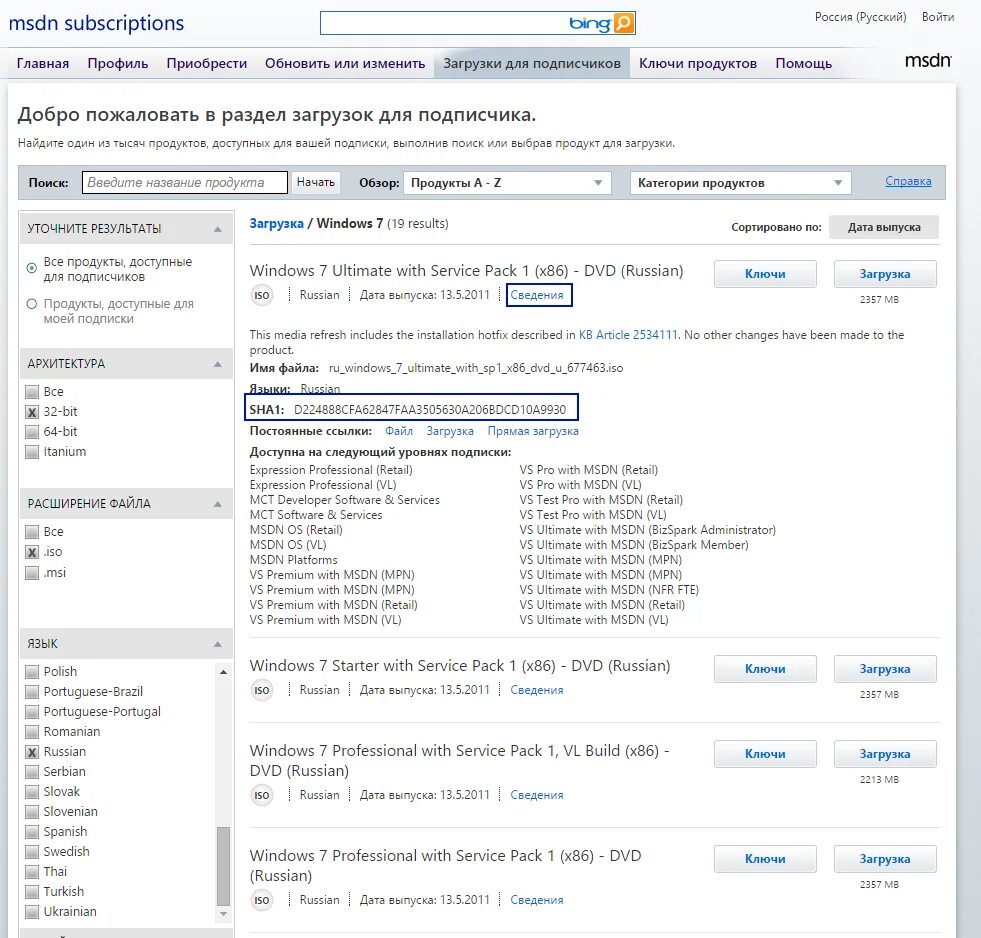Click Загрузка button for Windows 7 Ultimate
This screenshot has height=938, width=981.
885,274
